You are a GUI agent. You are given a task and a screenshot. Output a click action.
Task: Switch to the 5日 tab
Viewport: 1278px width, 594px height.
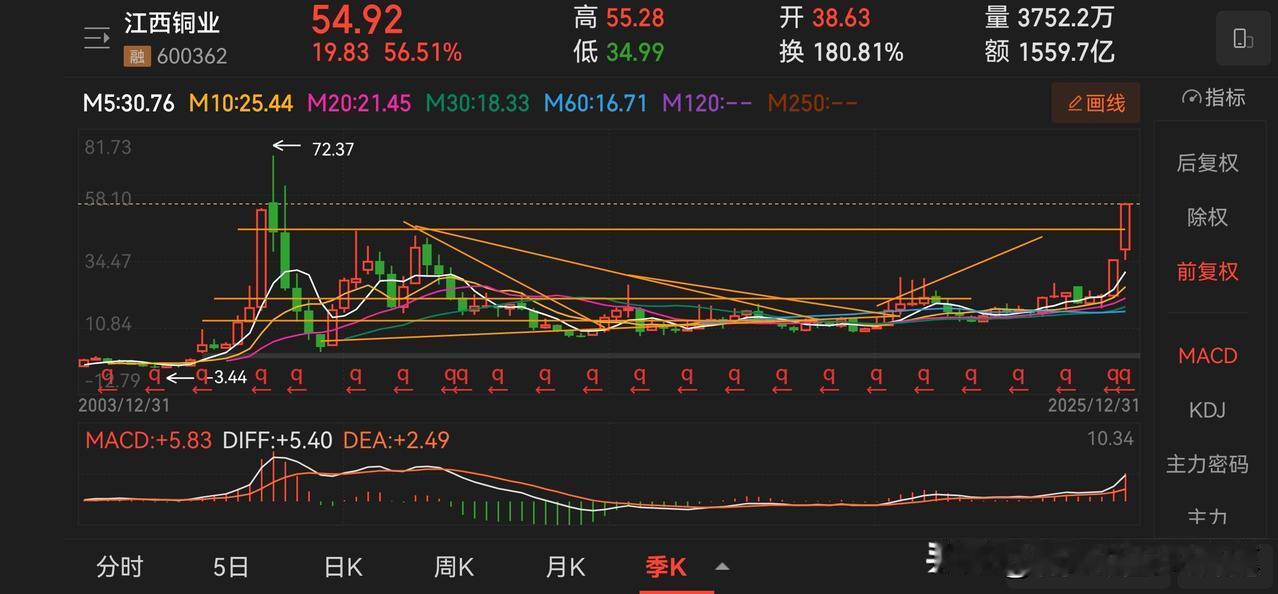point(231,567)
